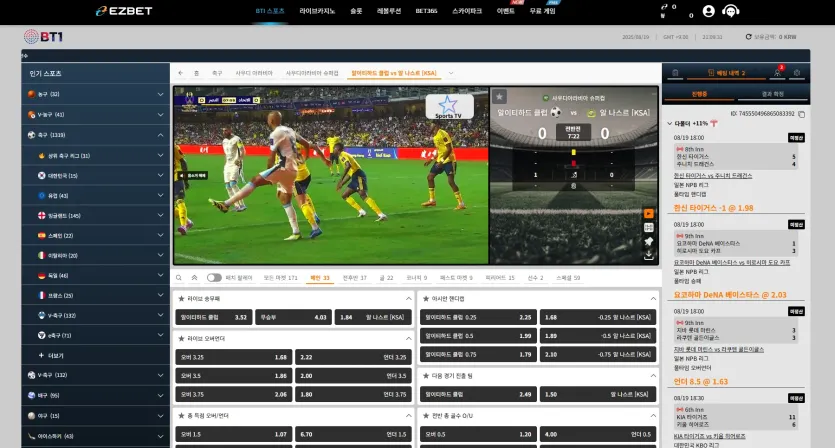
Task: Open the Yokohama DeNA BayStars match link
Action: click(x=732, y=263)
